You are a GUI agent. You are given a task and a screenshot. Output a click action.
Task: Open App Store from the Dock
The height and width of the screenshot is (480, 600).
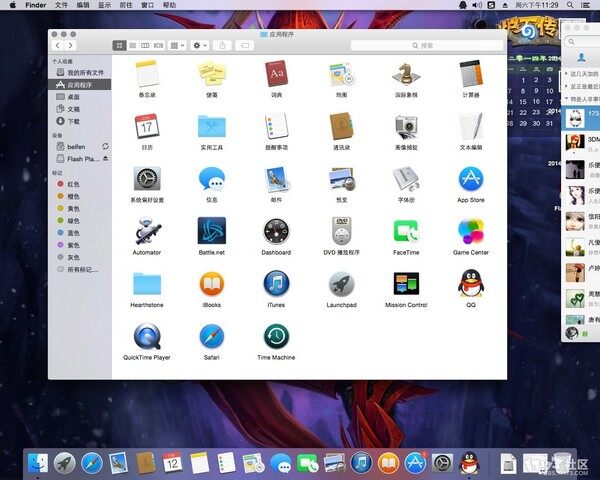point(415,463)
